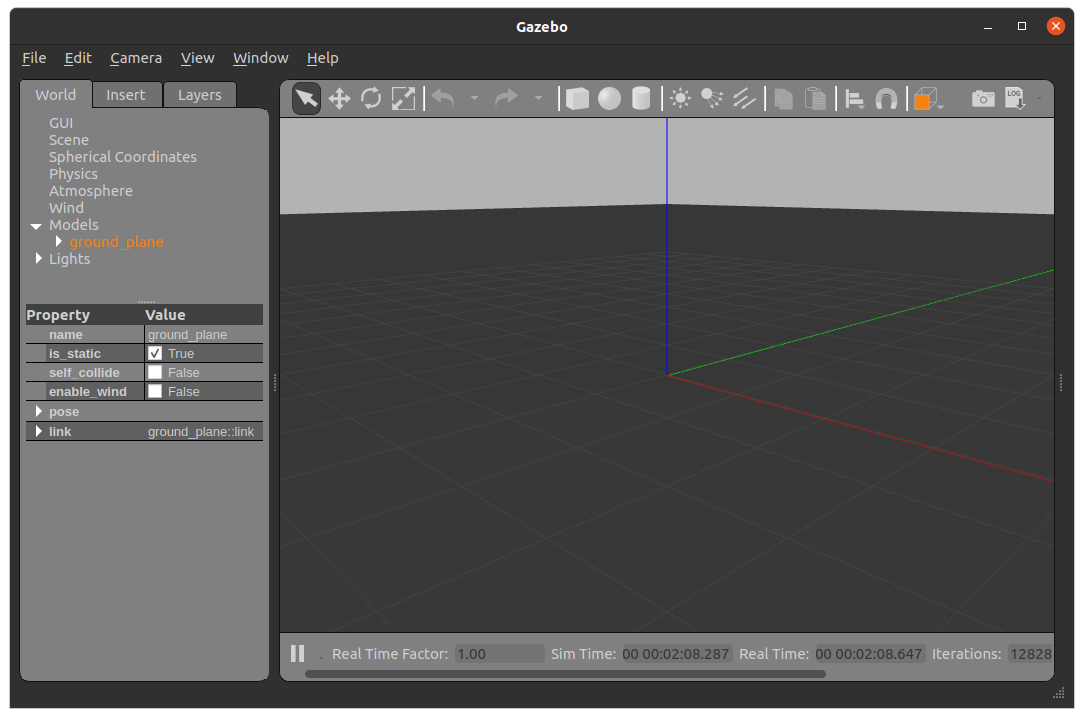Take a screenshot with camera icon
Viewport: 1084px width, 718px height.
(x=983, y=99)
